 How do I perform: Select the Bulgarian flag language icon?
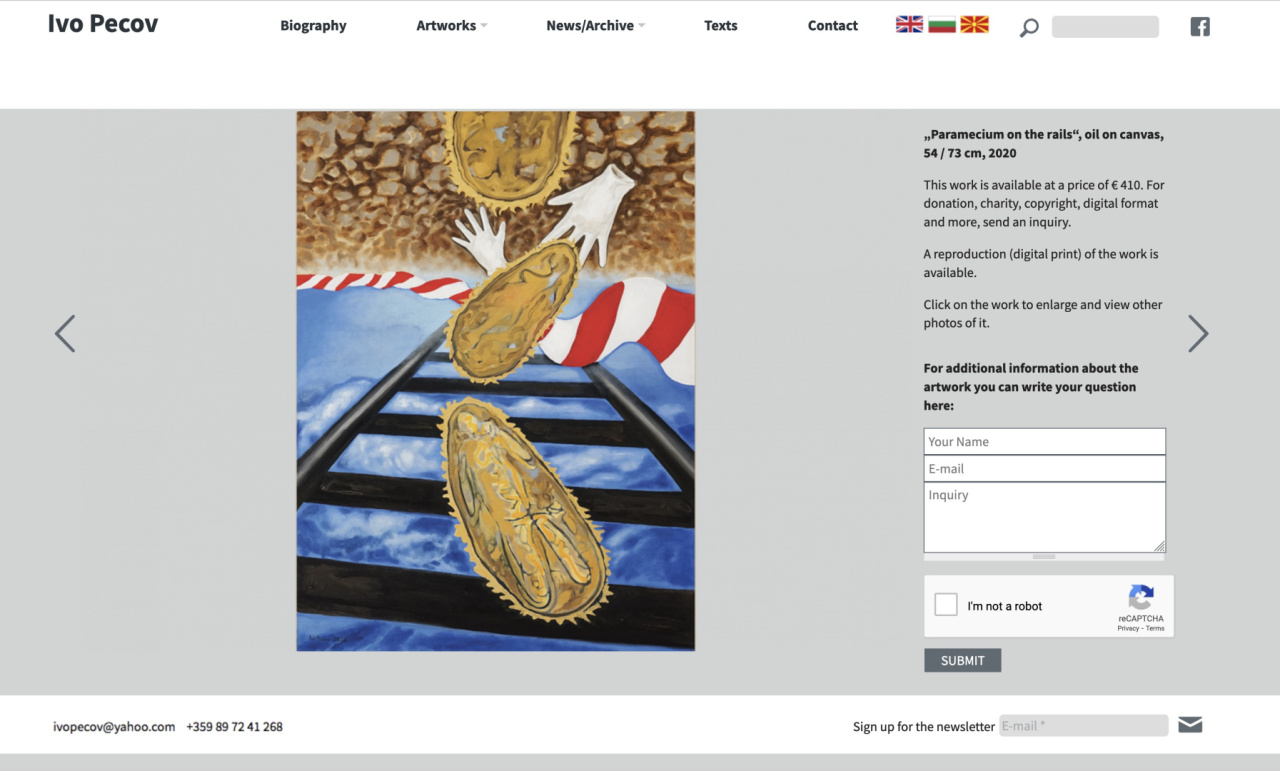pos(941,25)
